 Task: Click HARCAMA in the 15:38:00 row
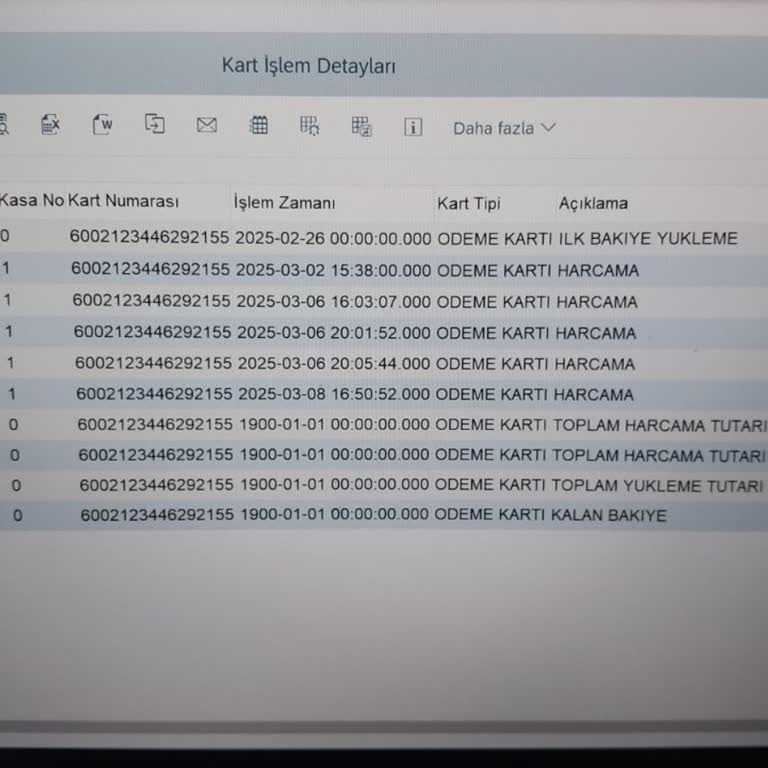(598, 271)
